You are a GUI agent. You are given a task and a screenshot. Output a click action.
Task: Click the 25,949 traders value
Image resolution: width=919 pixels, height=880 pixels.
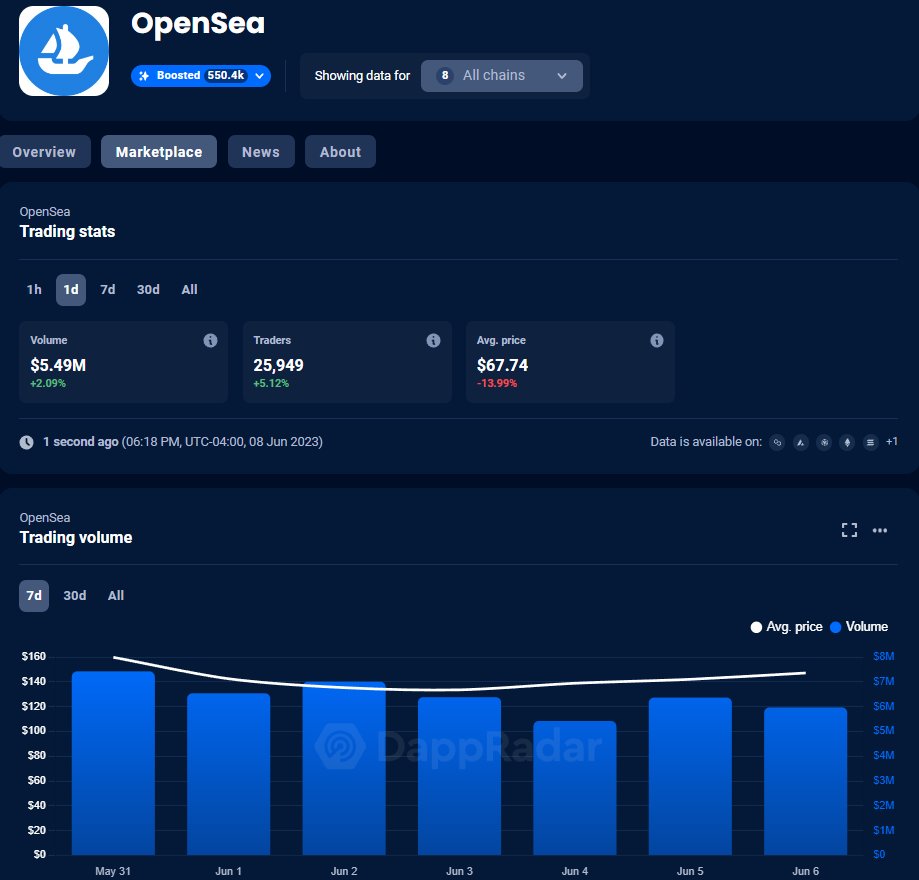tap(278, 365)
